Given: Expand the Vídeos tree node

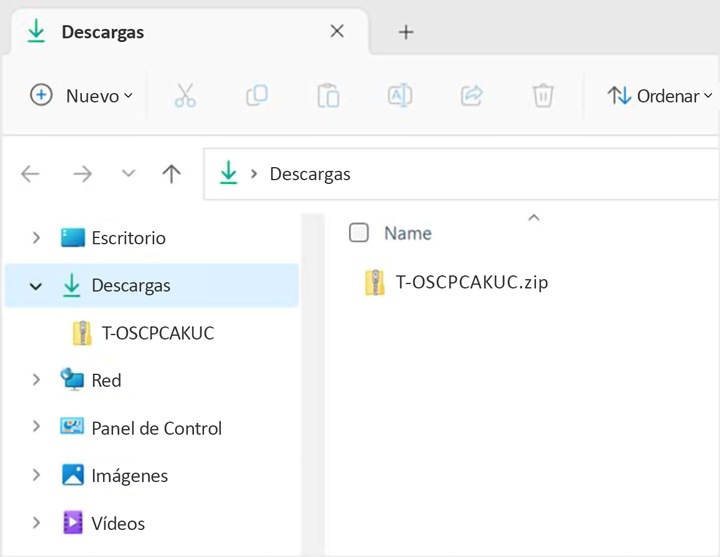Looking at the screenshot, I should [x=36, y=523].
